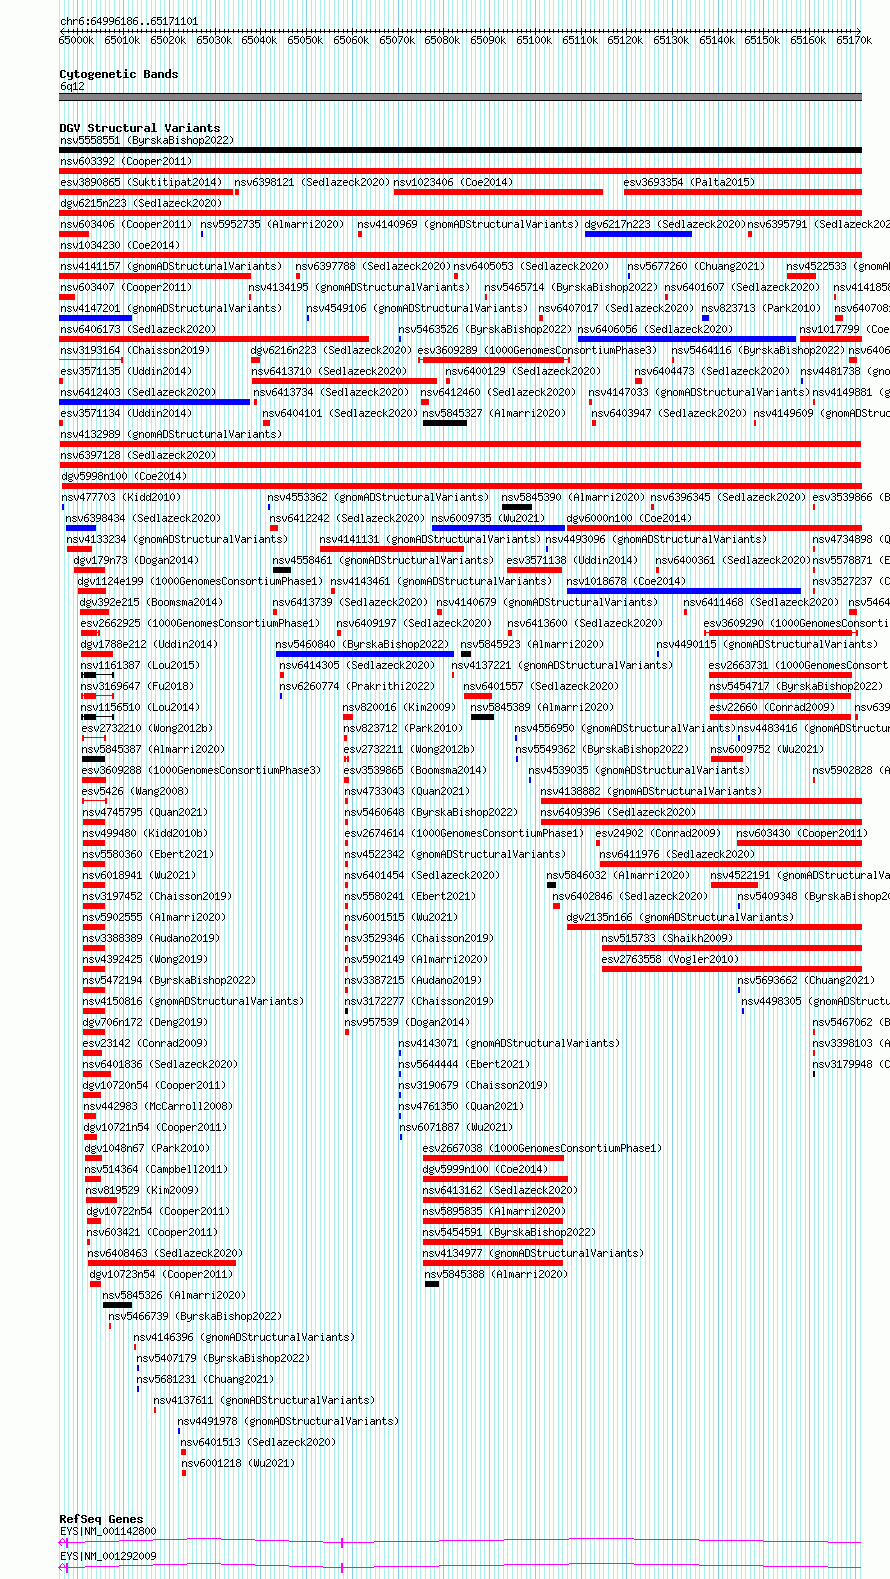This screenshot has width=890, height=1579.
Task: Open dgv5998n100 (Coe2014) variant
Action: coord(123,476)
